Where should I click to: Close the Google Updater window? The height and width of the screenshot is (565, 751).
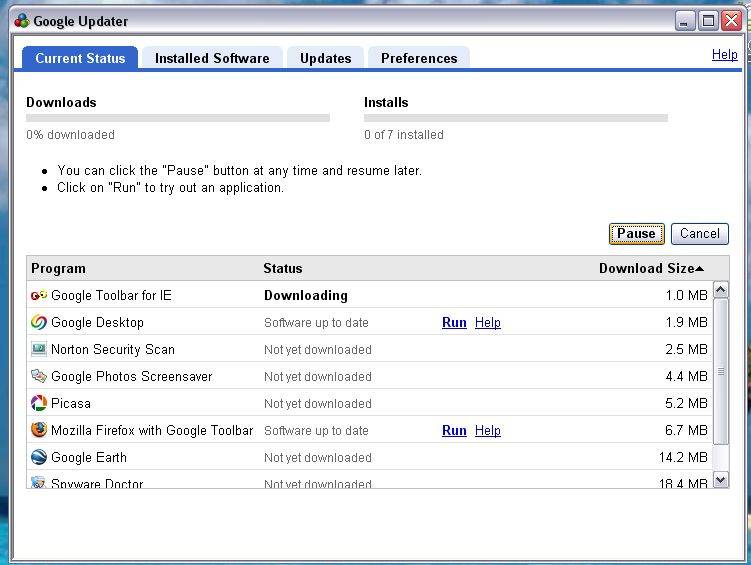point(731,21)
